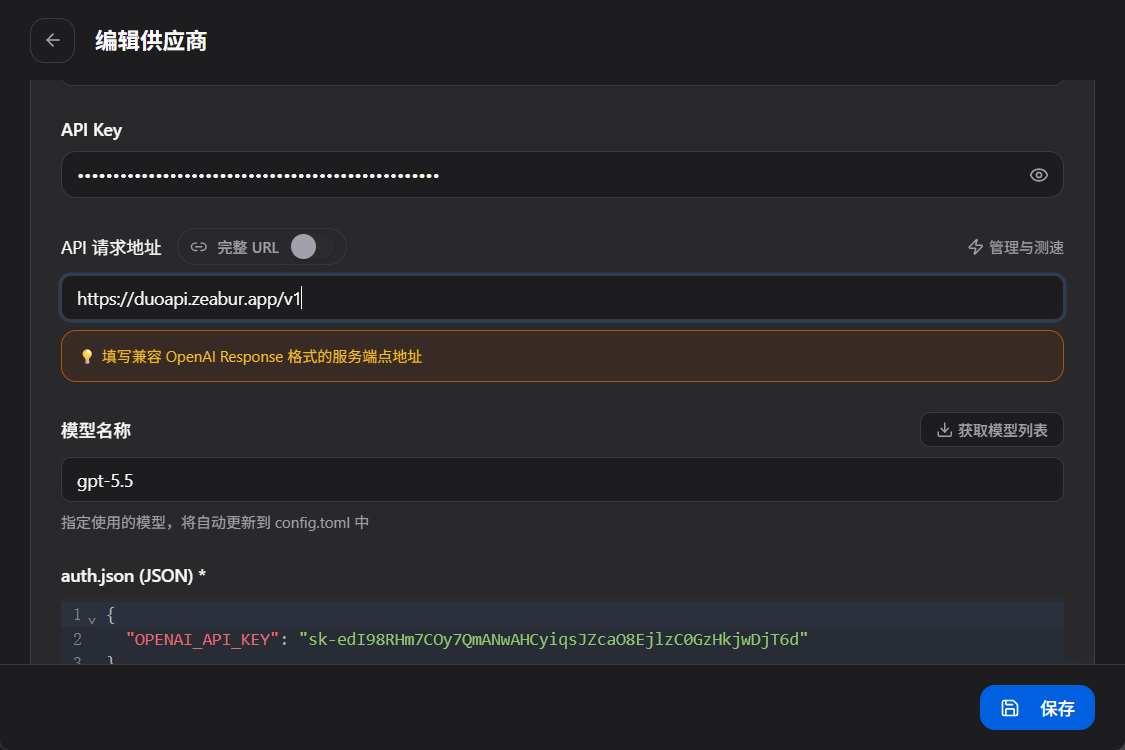Collapse JSON block with line 1 fold arrow
Image resolution: width=1125 pixels, height=750 pixels.
pyautogui.click(x=92, y=618)
